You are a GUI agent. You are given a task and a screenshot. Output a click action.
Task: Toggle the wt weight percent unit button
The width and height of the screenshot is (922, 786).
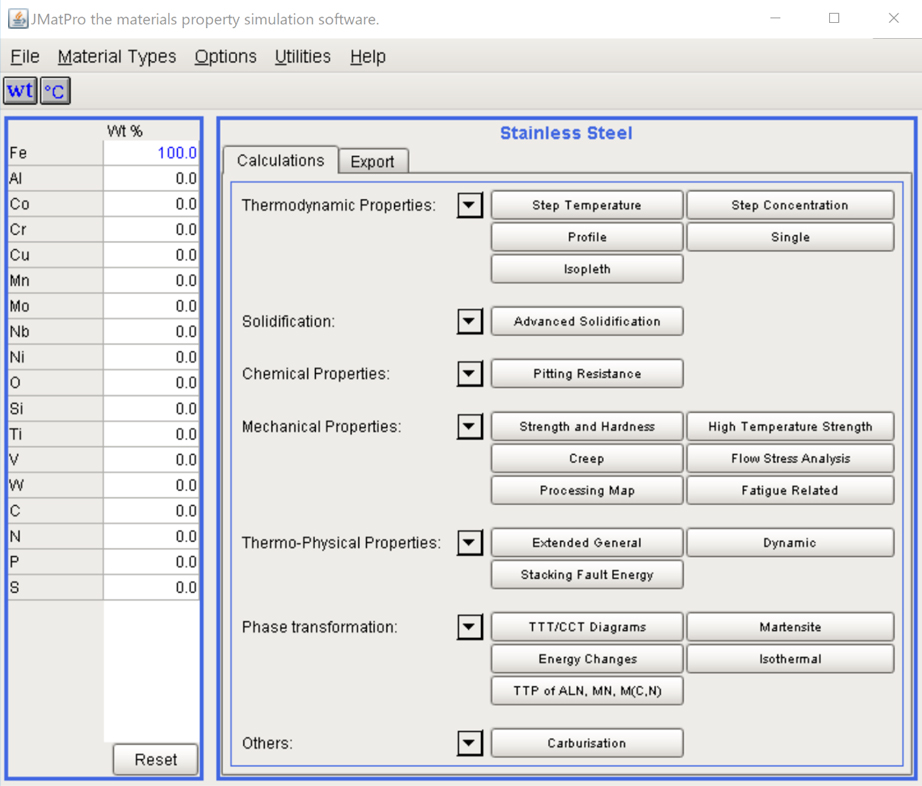21,91
